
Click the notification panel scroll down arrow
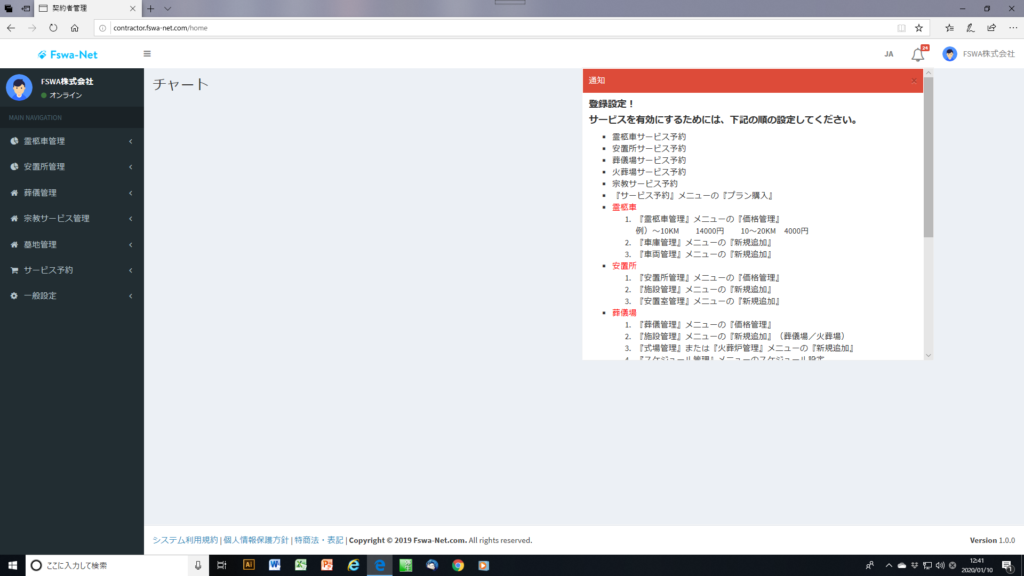(928, 356)
